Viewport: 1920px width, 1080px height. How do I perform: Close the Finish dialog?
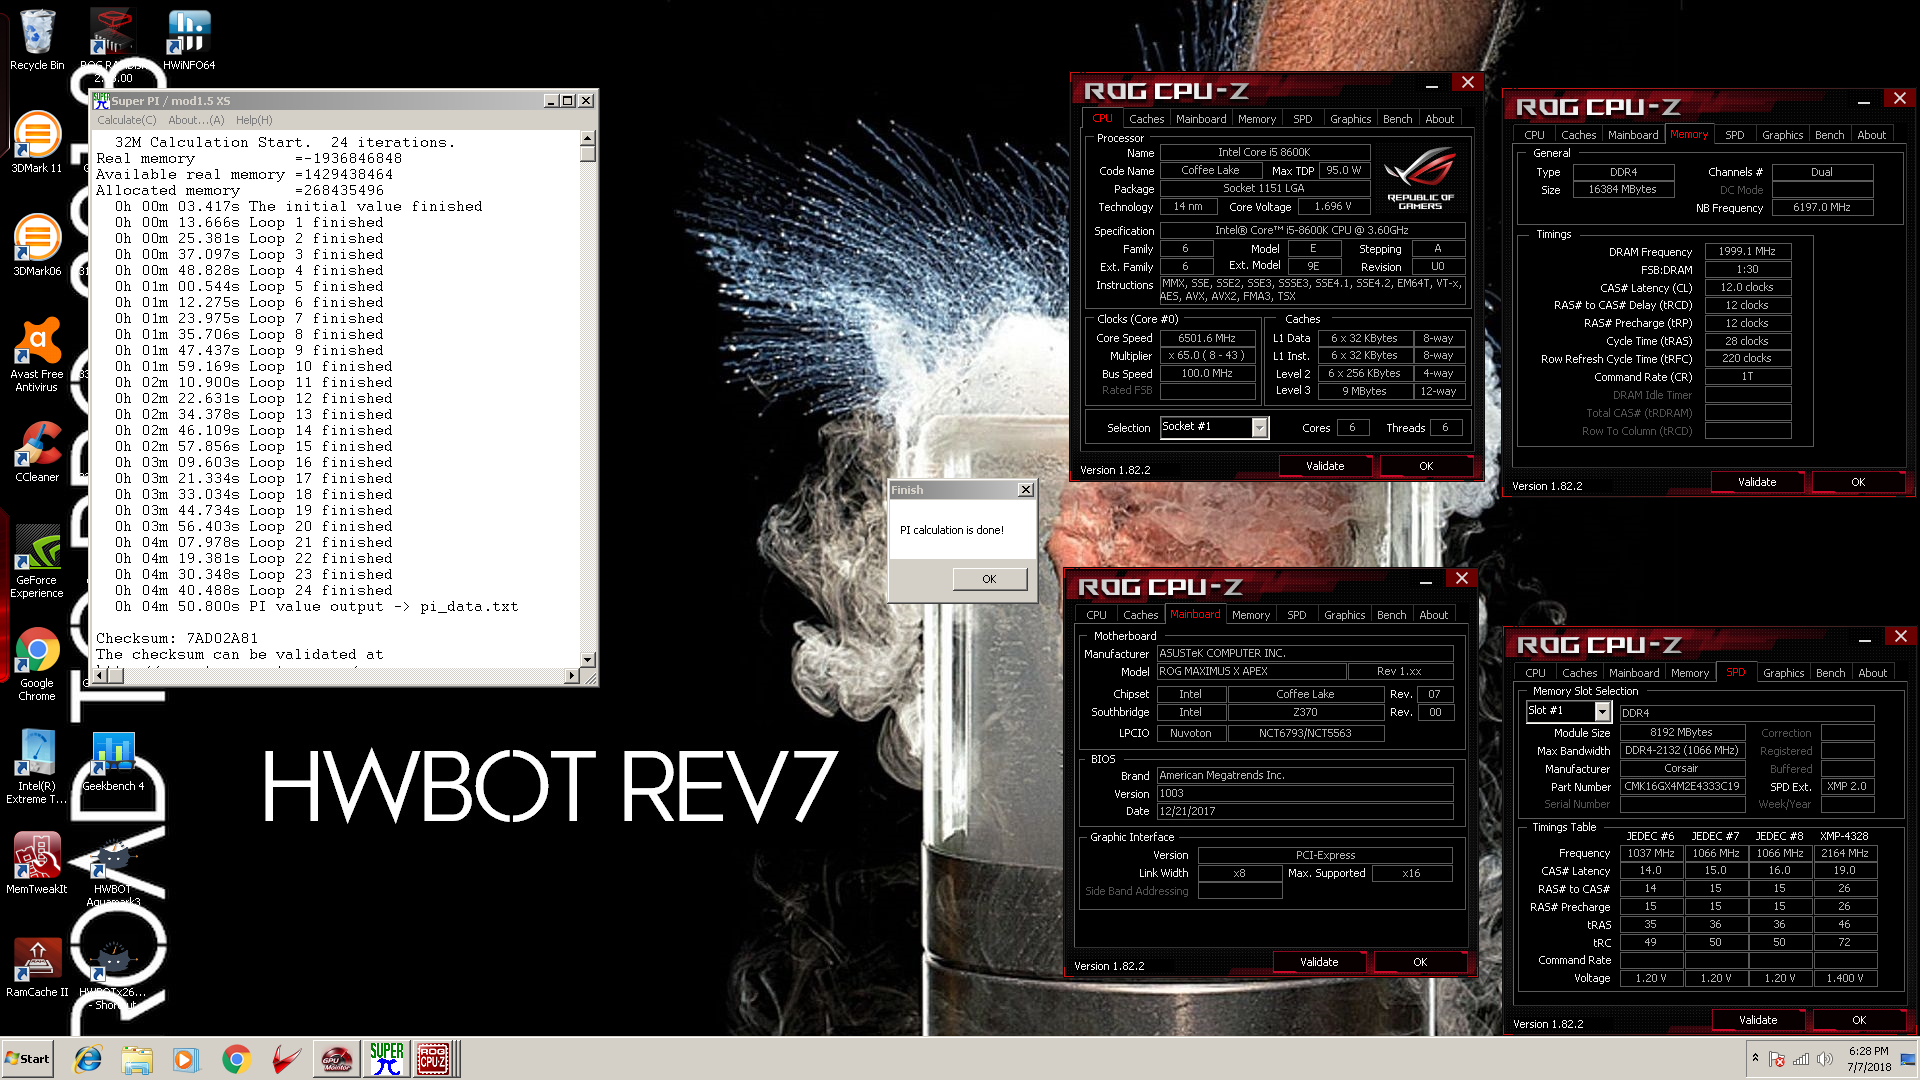click(1025, 490)
